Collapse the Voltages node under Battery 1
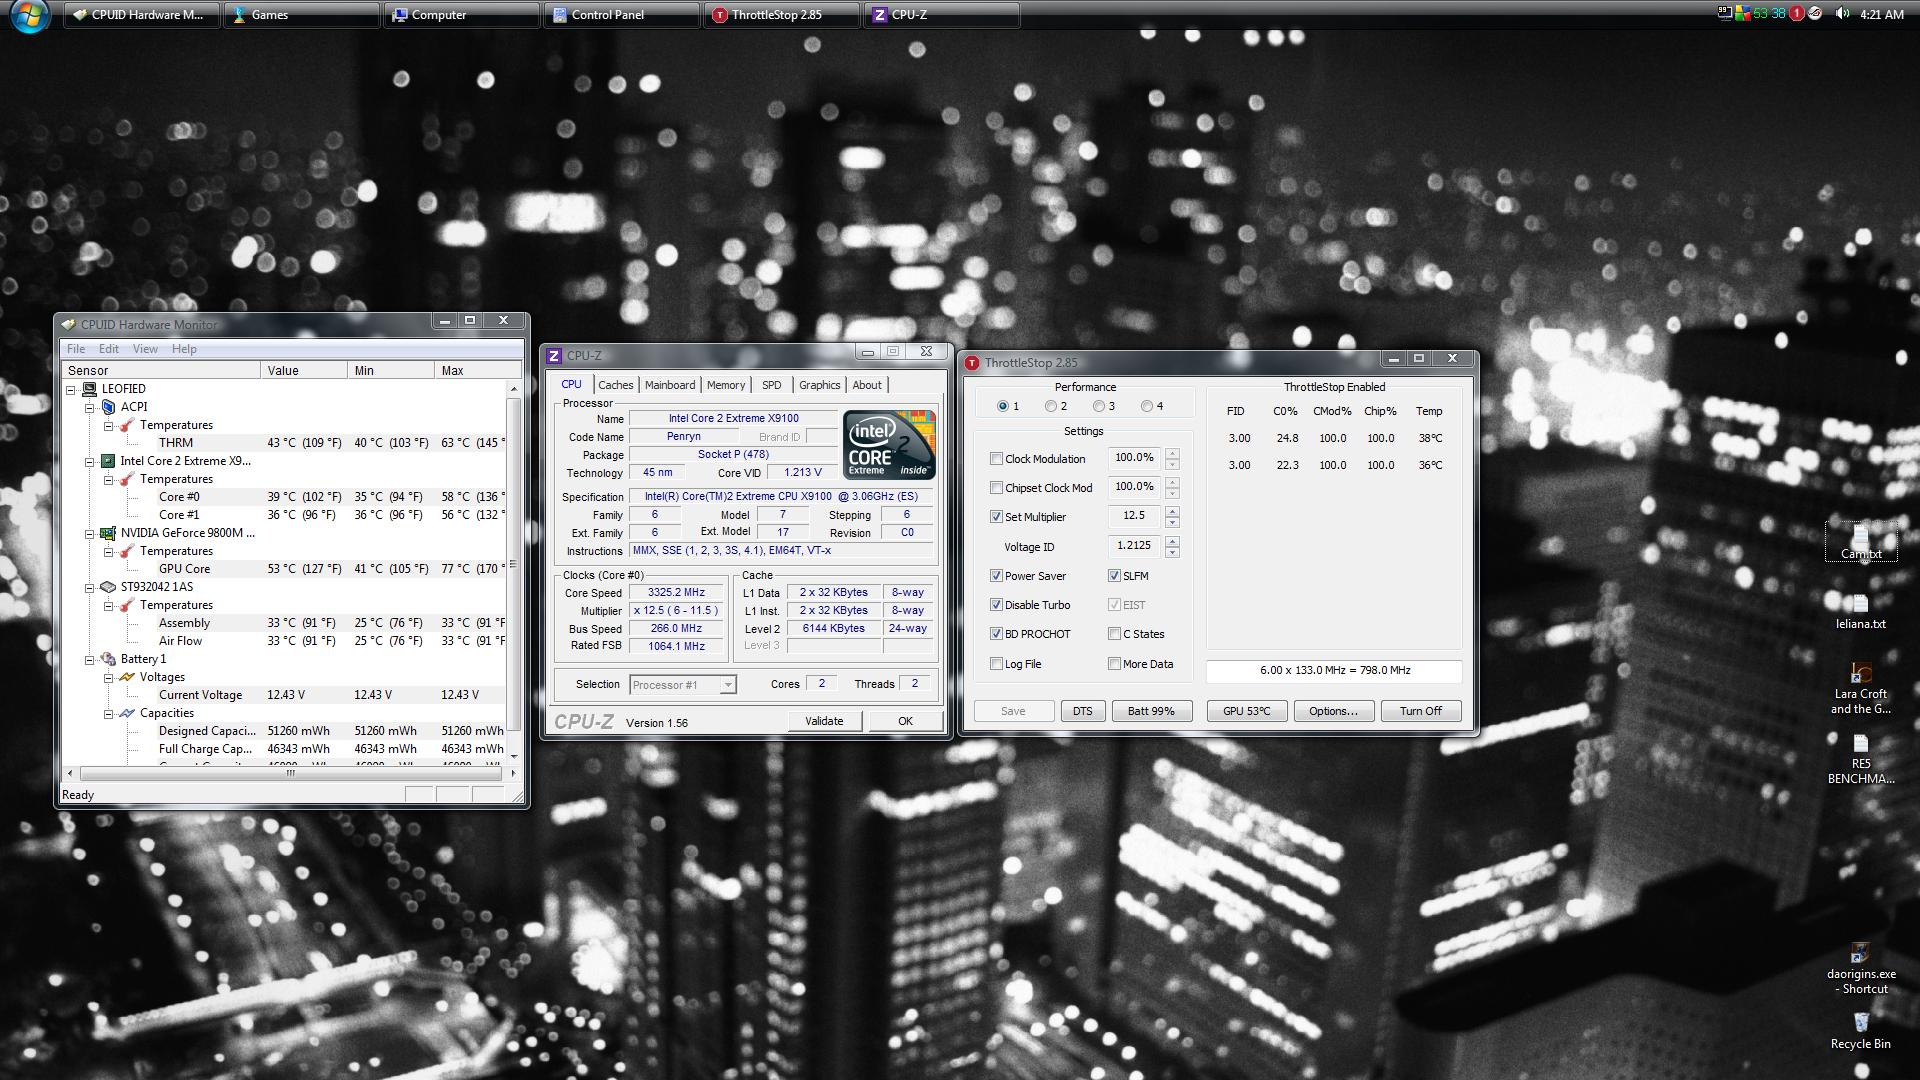1920x1080 pixels. [109, 678]
